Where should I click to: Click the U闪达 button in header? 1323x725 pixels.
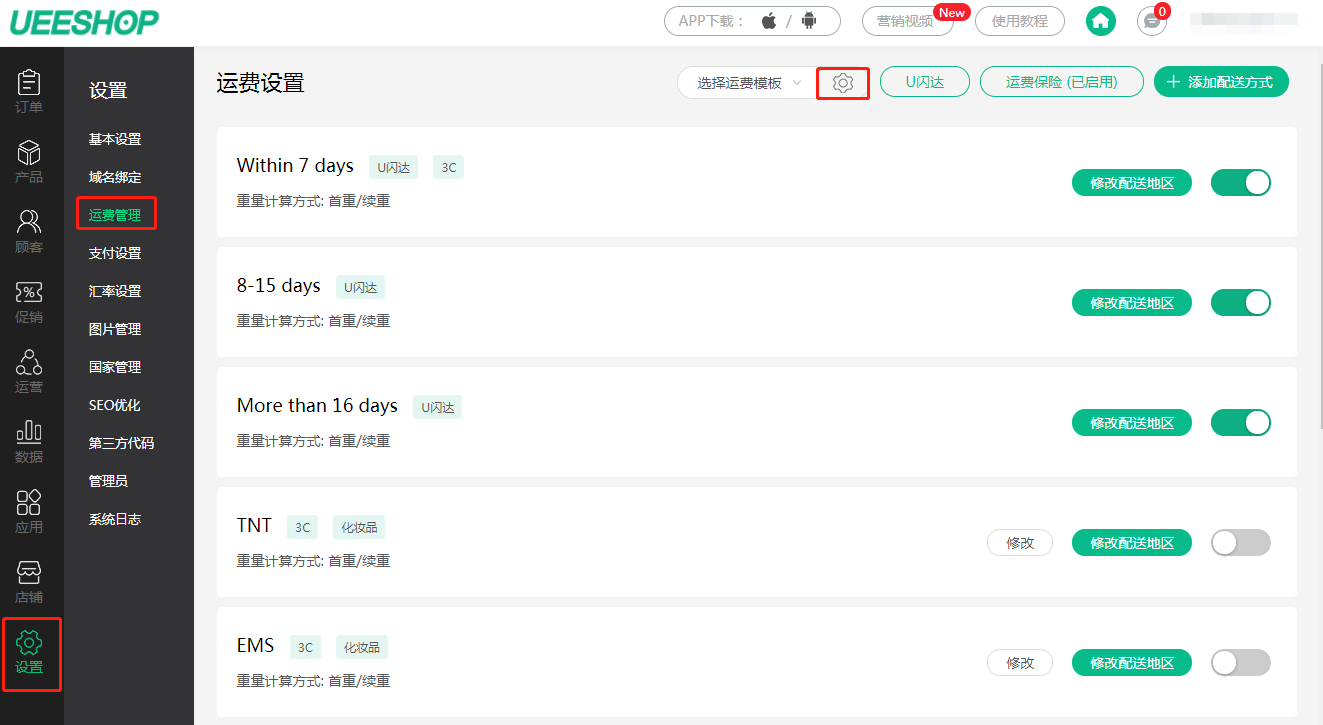tap(925, 82)
